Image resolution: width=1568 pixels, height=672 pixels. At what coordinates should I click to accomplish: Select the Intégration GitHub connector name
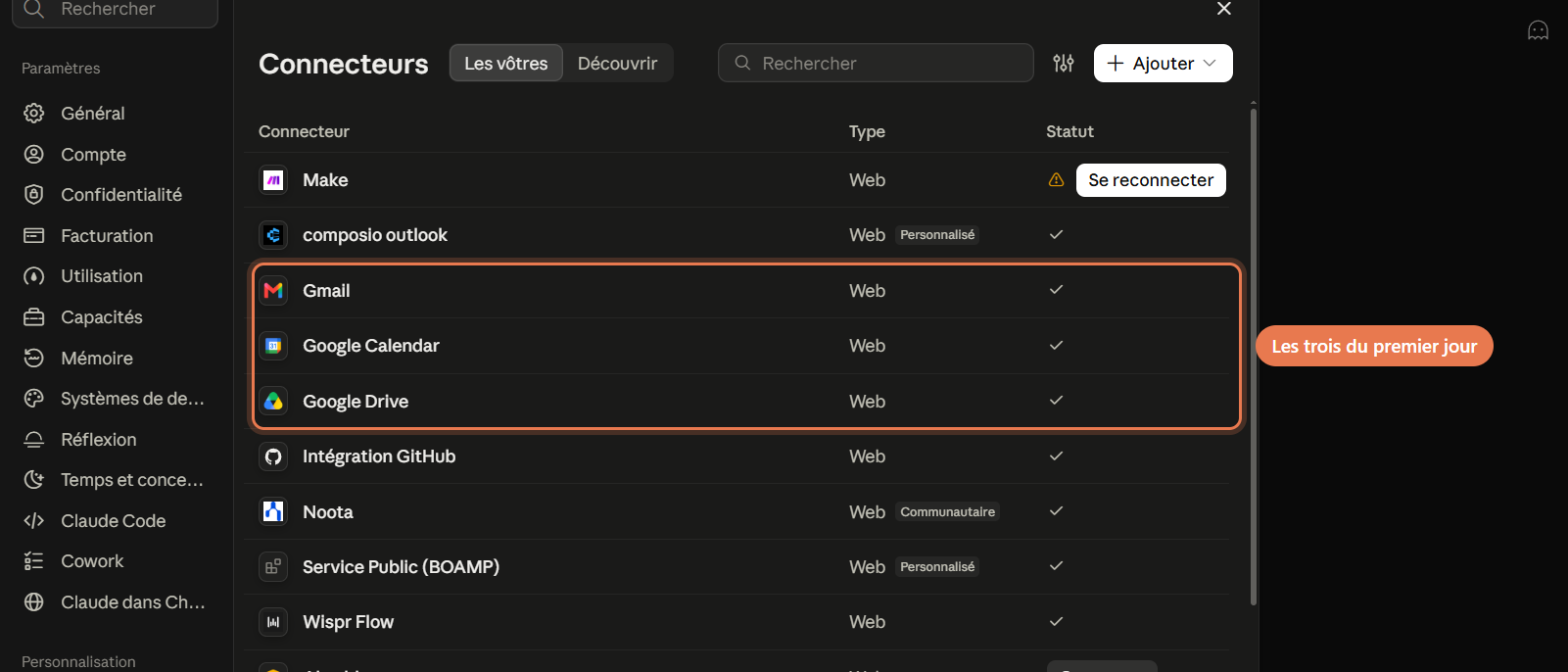coord(379,456)
